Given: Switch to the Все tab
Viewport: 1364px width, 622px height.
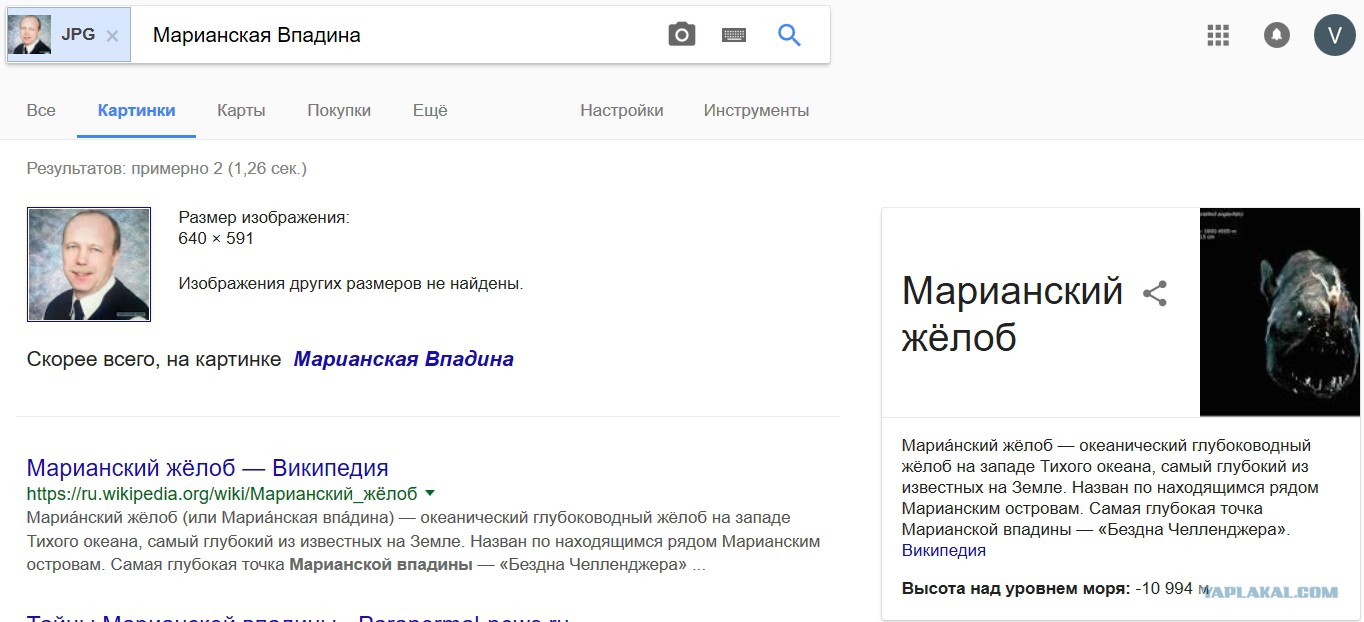Looking at the screenshot, I should pos(41,111).
